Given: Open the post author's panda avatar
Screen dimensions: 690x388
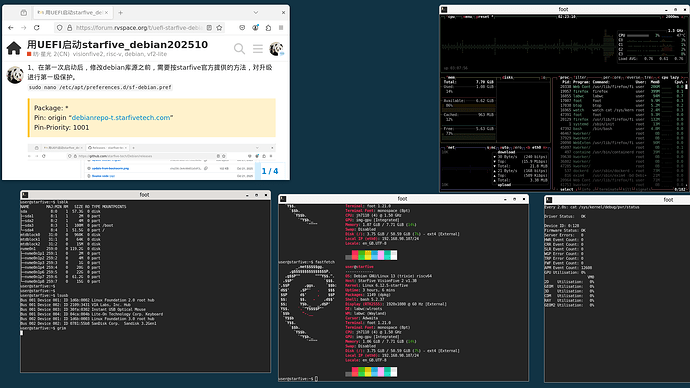Looking at the screenshot, I should 15,75.
